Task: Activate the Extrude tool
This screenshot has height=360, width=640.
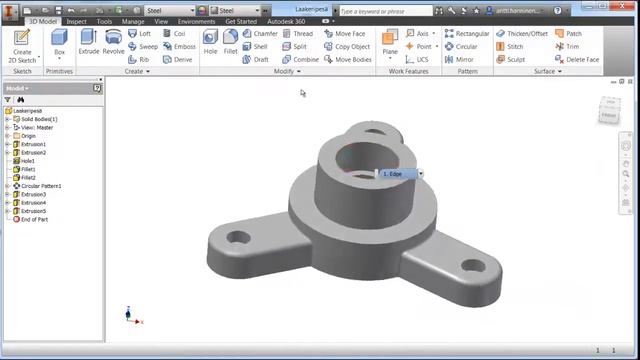Action: pos(89,42)
